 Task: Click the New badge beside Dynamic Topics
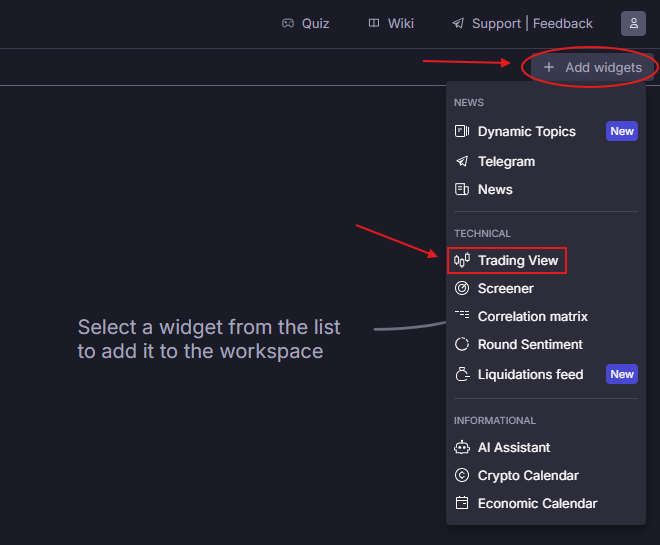pos(622,131)
